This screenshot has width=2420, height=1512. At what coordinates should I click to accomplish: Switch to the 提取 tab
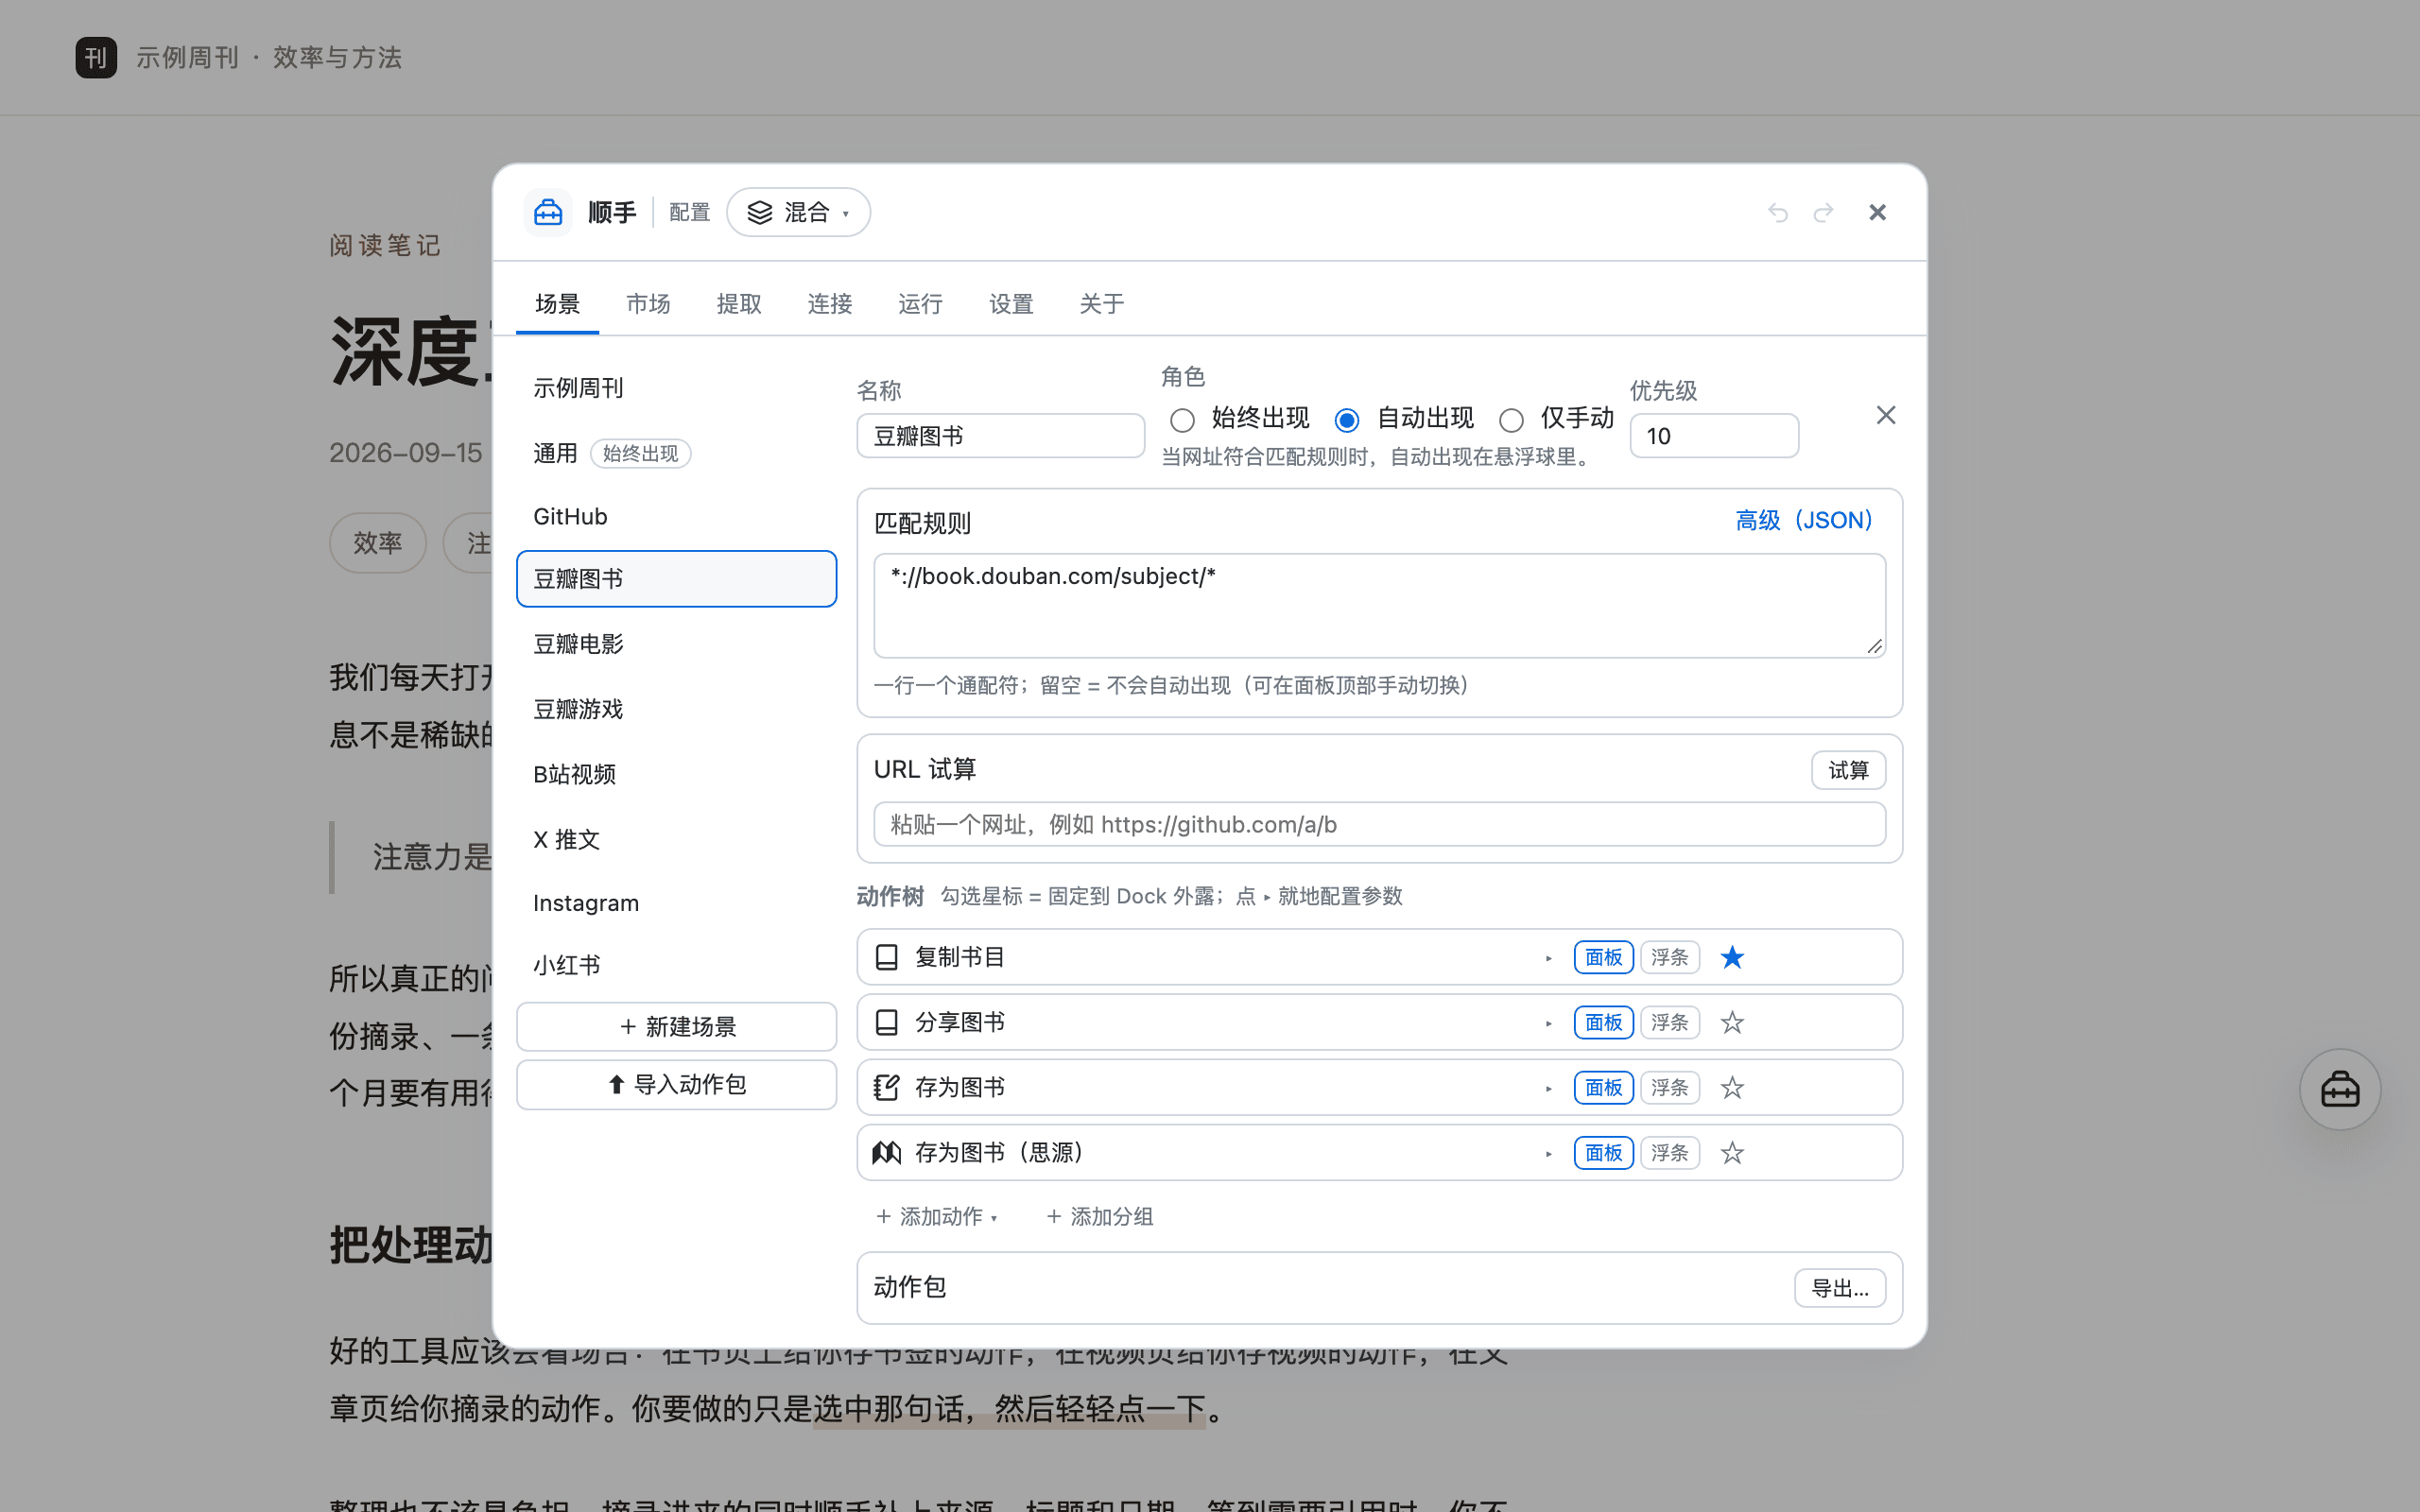point(739,304)
